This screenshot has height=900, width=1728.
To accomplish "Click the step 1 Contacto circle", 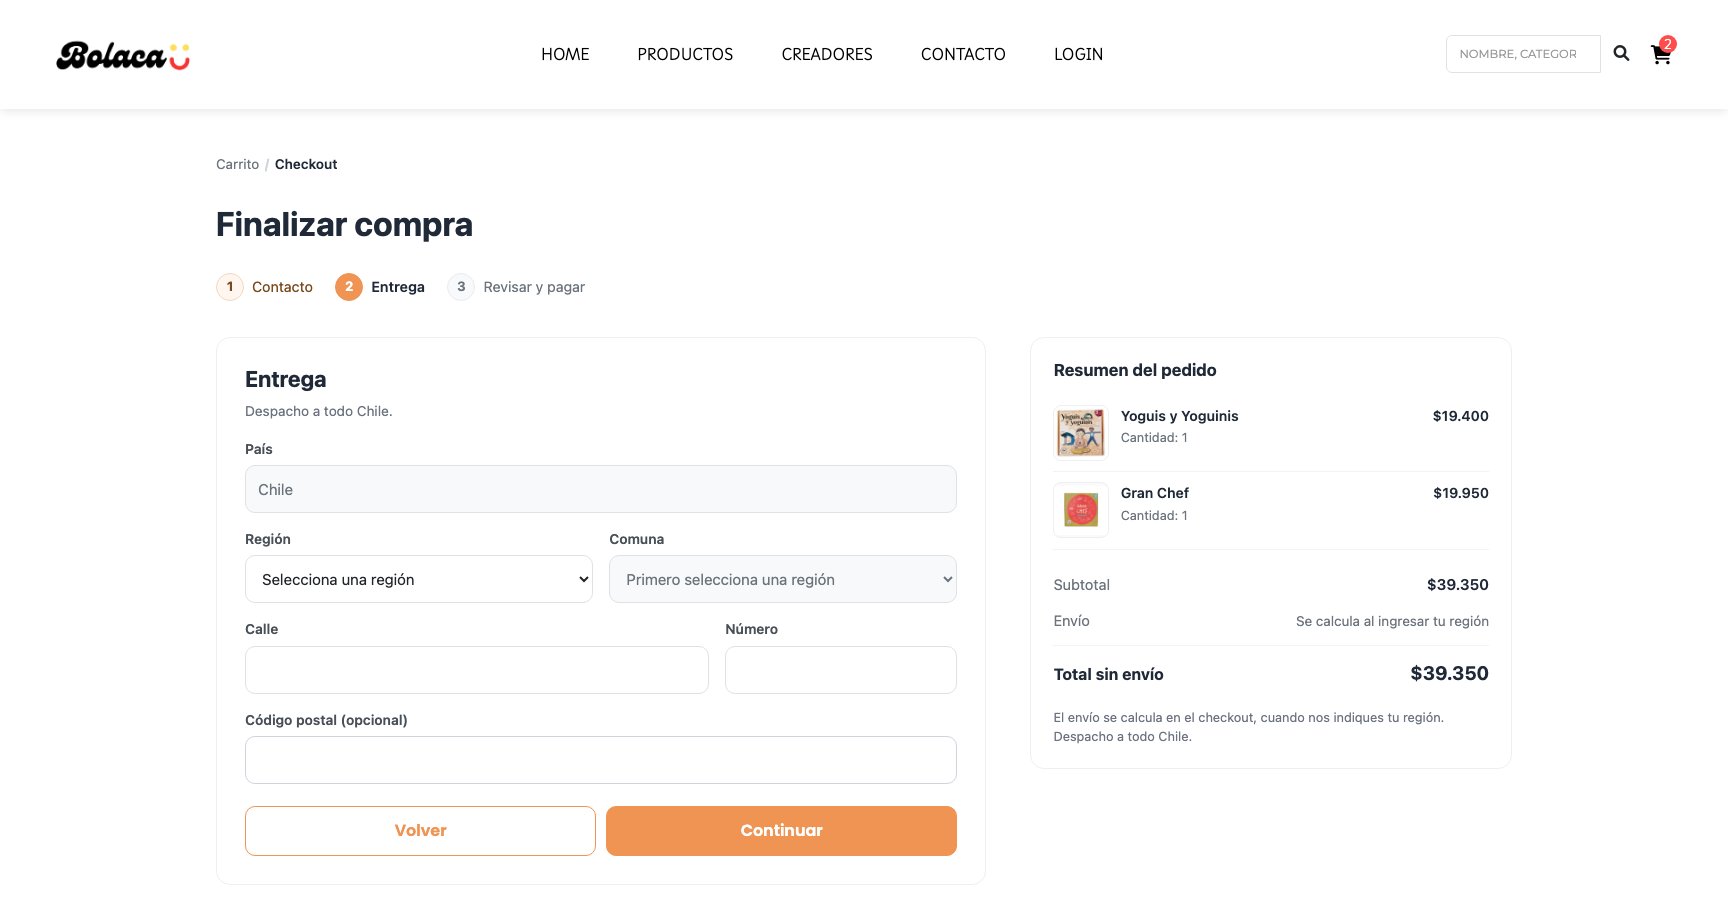I will 230,287.
